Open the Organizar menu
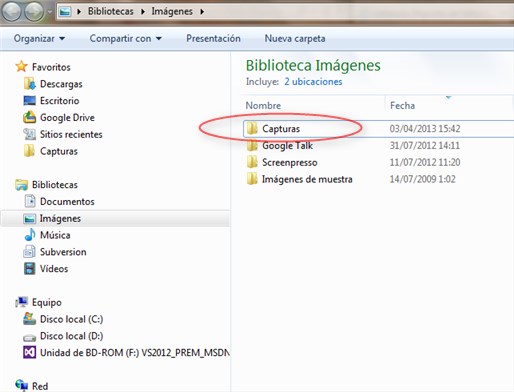Screen dimensions: 514x392 pos(39,38)
